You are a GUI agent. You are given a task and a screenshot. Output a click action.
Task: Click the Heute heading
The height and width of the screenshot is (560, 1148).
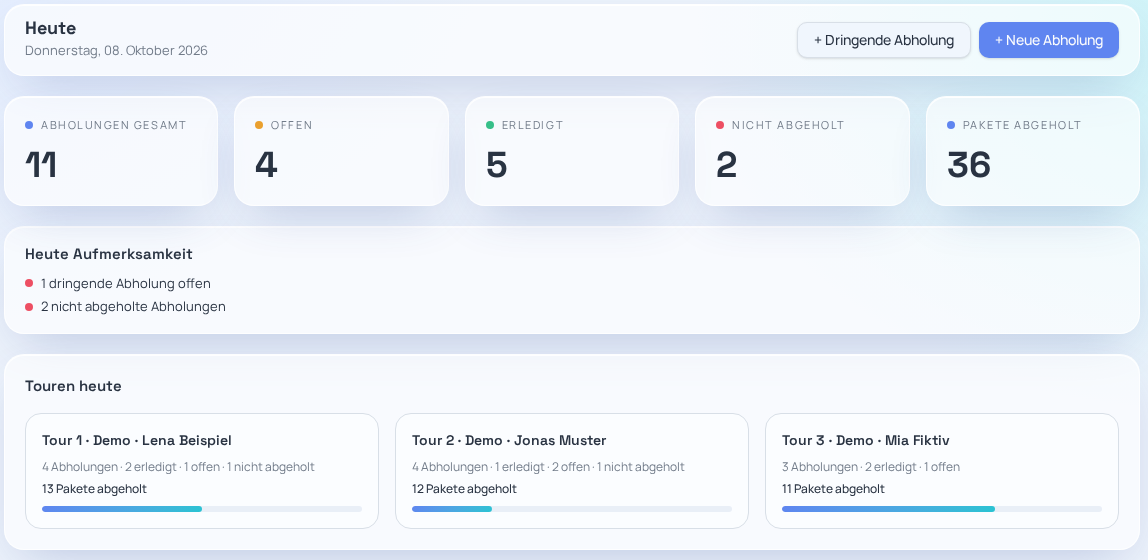tap(51, 28)
